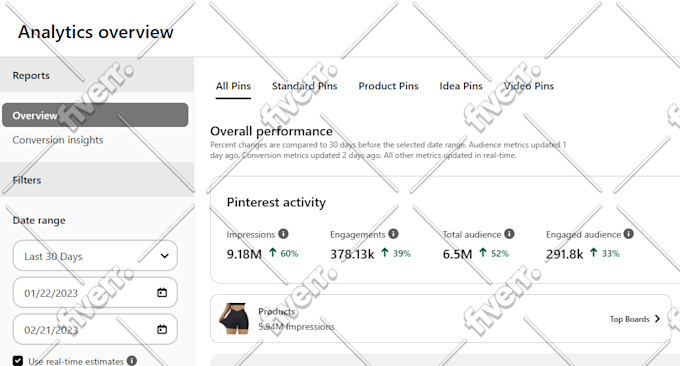Click the Products shorts thumbnail
680x366 pixels.
[x=234, y=319]
